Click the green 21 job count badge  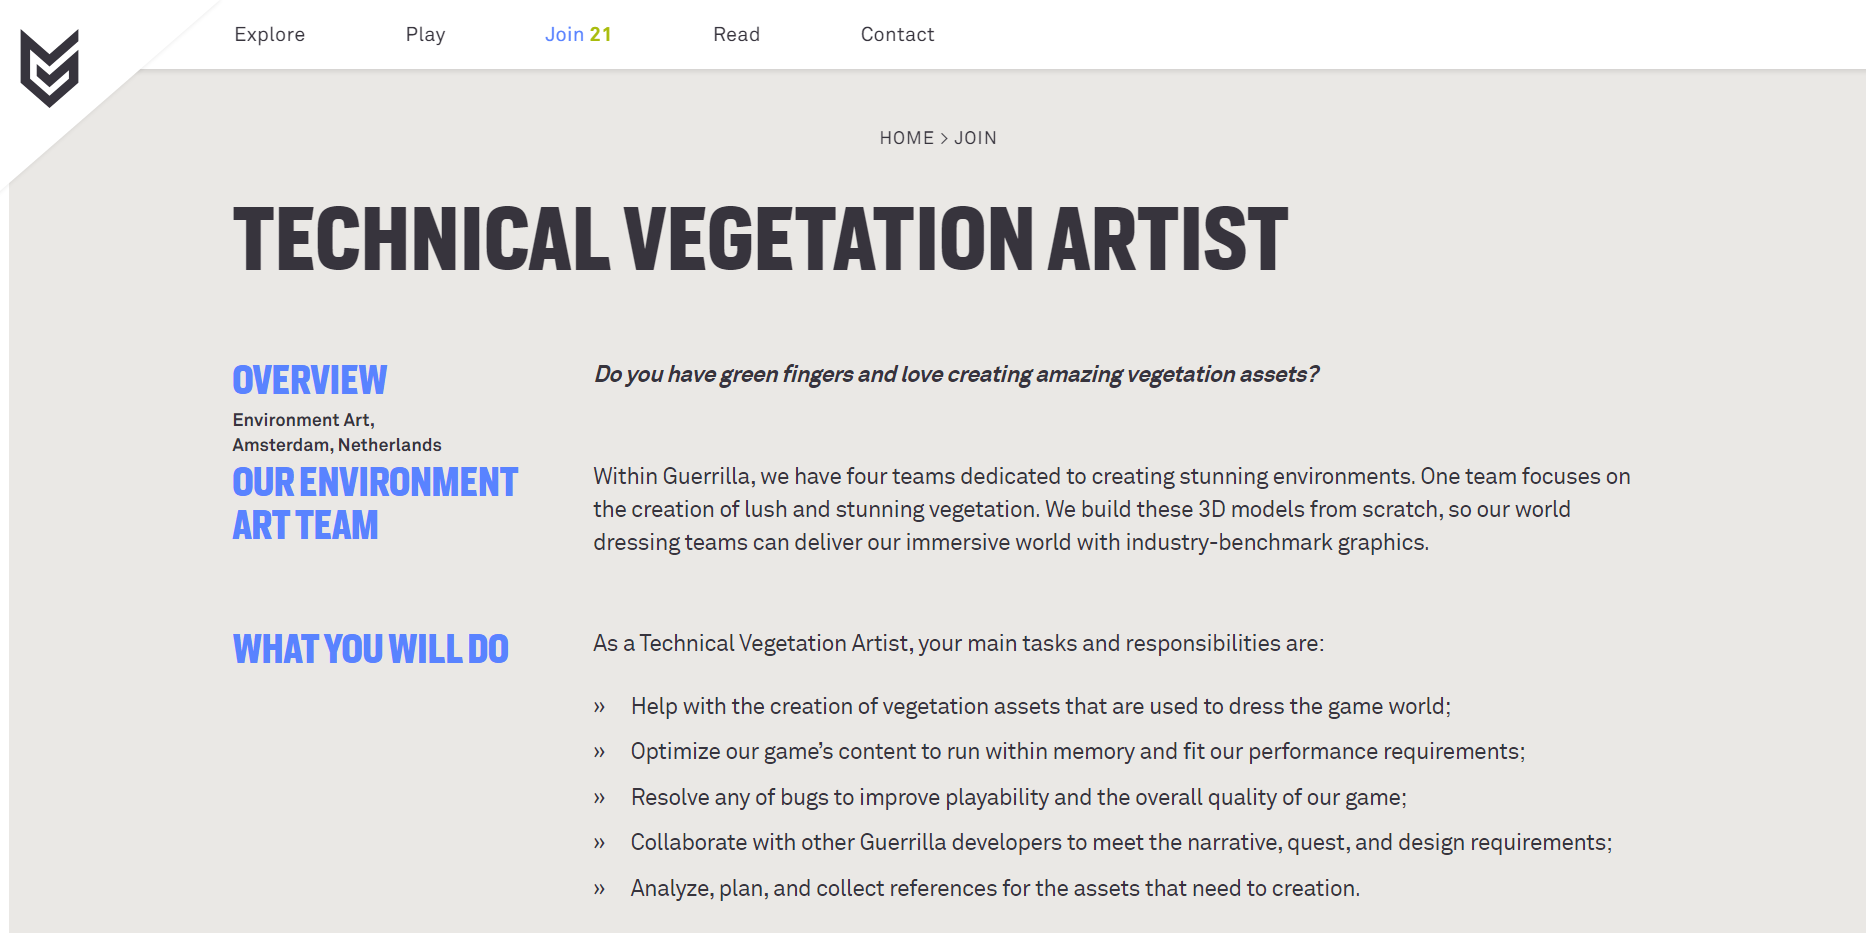600,34
